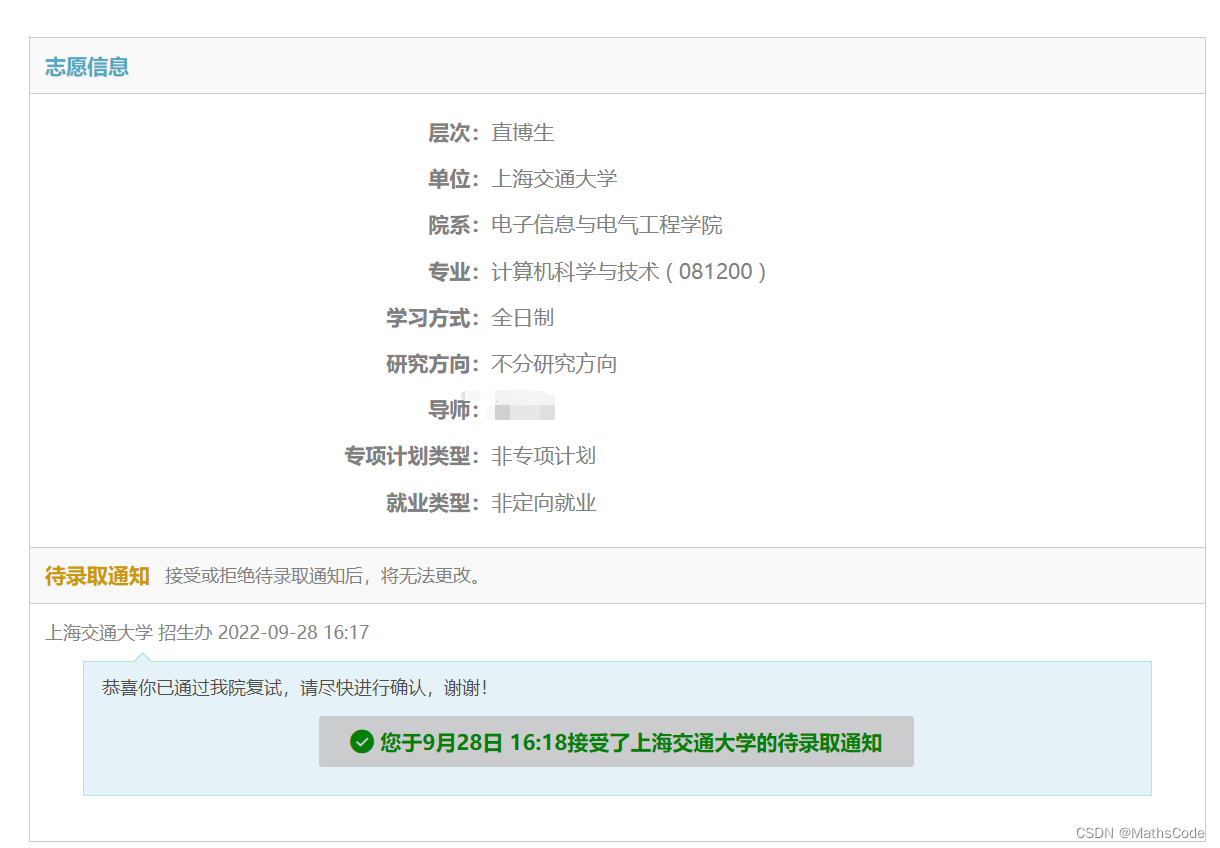Click the 院系 label
The height and width of the screenshot is (848, 1220).
point(454,225)
